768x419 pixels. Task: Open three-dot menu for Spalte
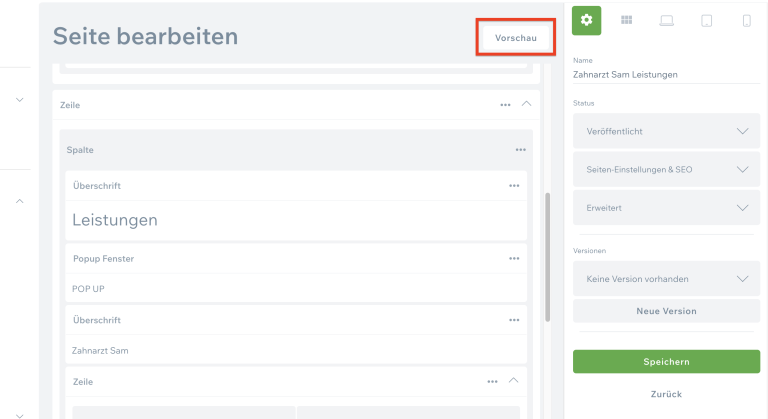521,150
